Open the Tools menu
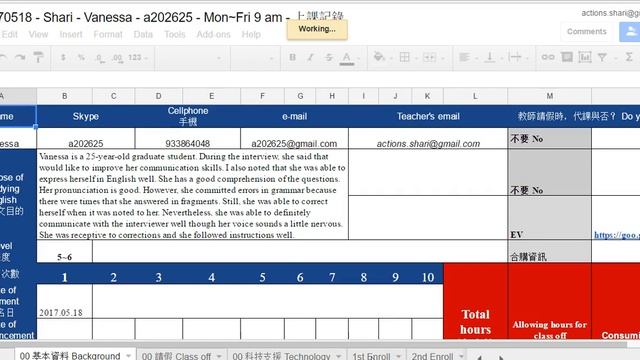 [175, 35]
